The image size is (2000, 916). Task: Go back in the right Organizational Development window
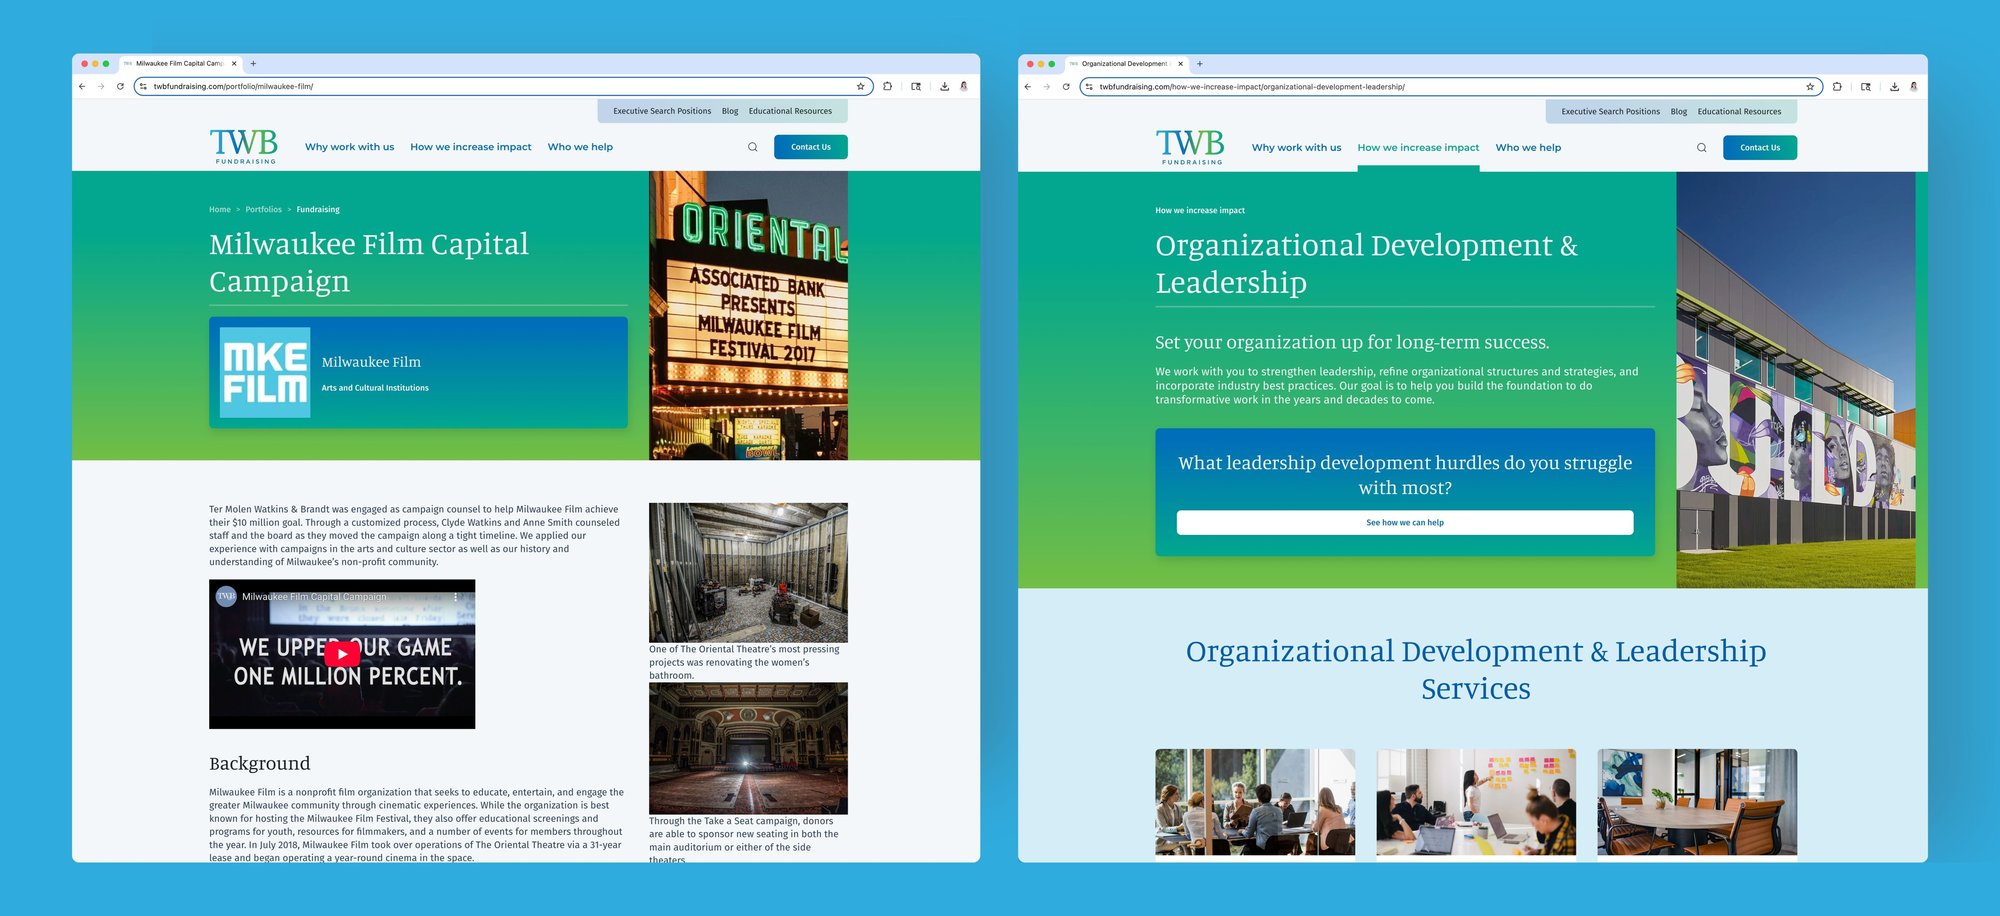tap(1028, 87)
